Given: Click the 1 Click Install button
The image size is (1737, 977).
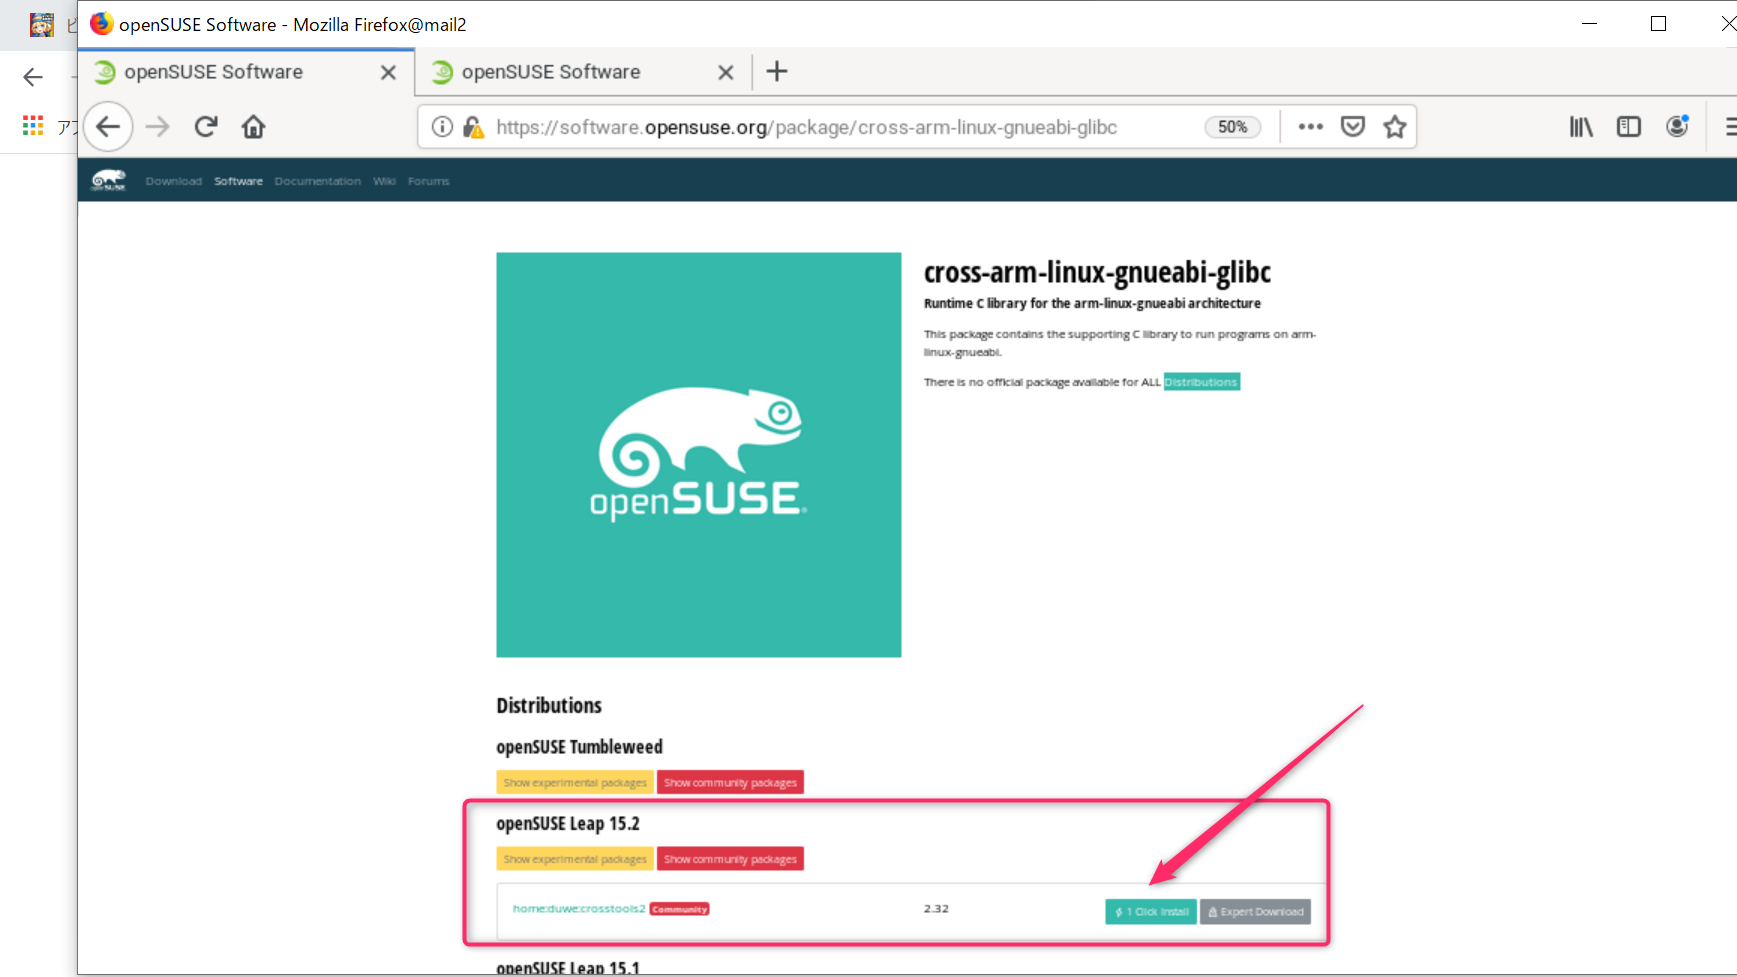Looking at the screenshot, I should point(1151,912).
